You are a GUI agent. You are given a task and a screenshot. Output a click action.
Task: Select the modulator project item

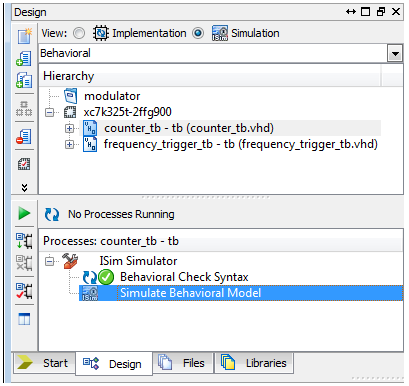click(112, 96)
